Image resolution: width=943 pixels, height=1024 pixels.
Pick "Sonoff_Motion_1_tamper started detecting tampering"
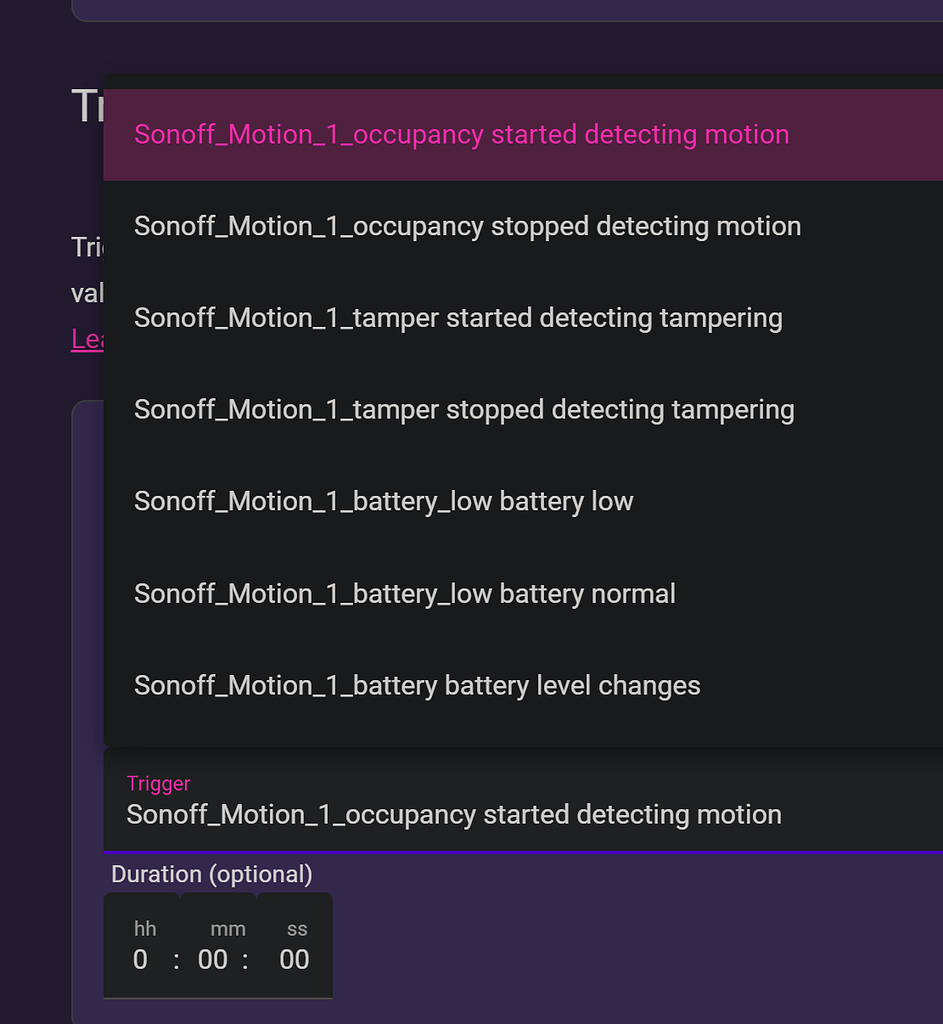coord(457,317)
